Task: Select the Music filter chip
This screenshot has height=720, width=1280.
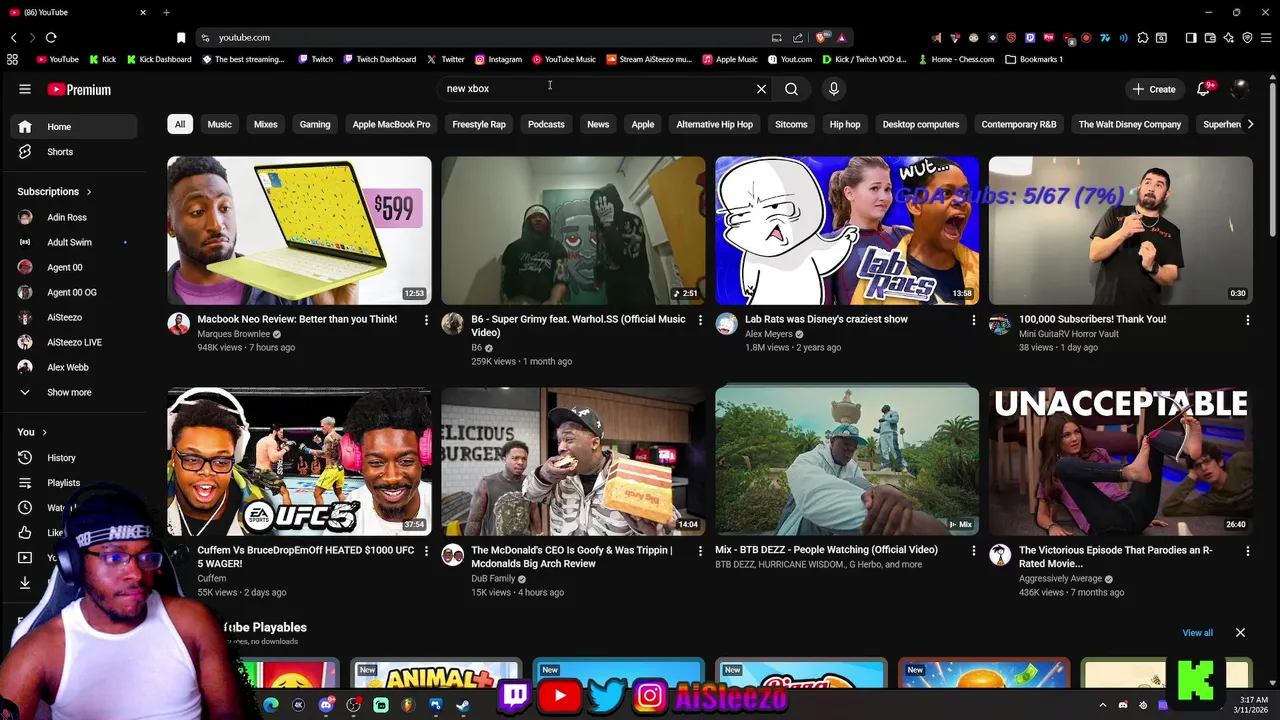Action: coord(219,124)
